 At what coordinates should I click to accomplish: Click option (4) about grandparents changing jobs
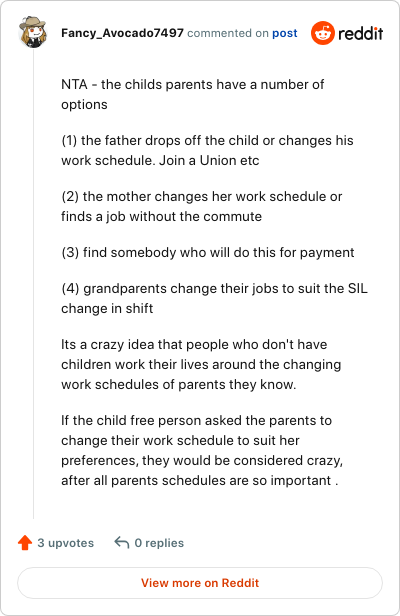click(x=214, y=298)
